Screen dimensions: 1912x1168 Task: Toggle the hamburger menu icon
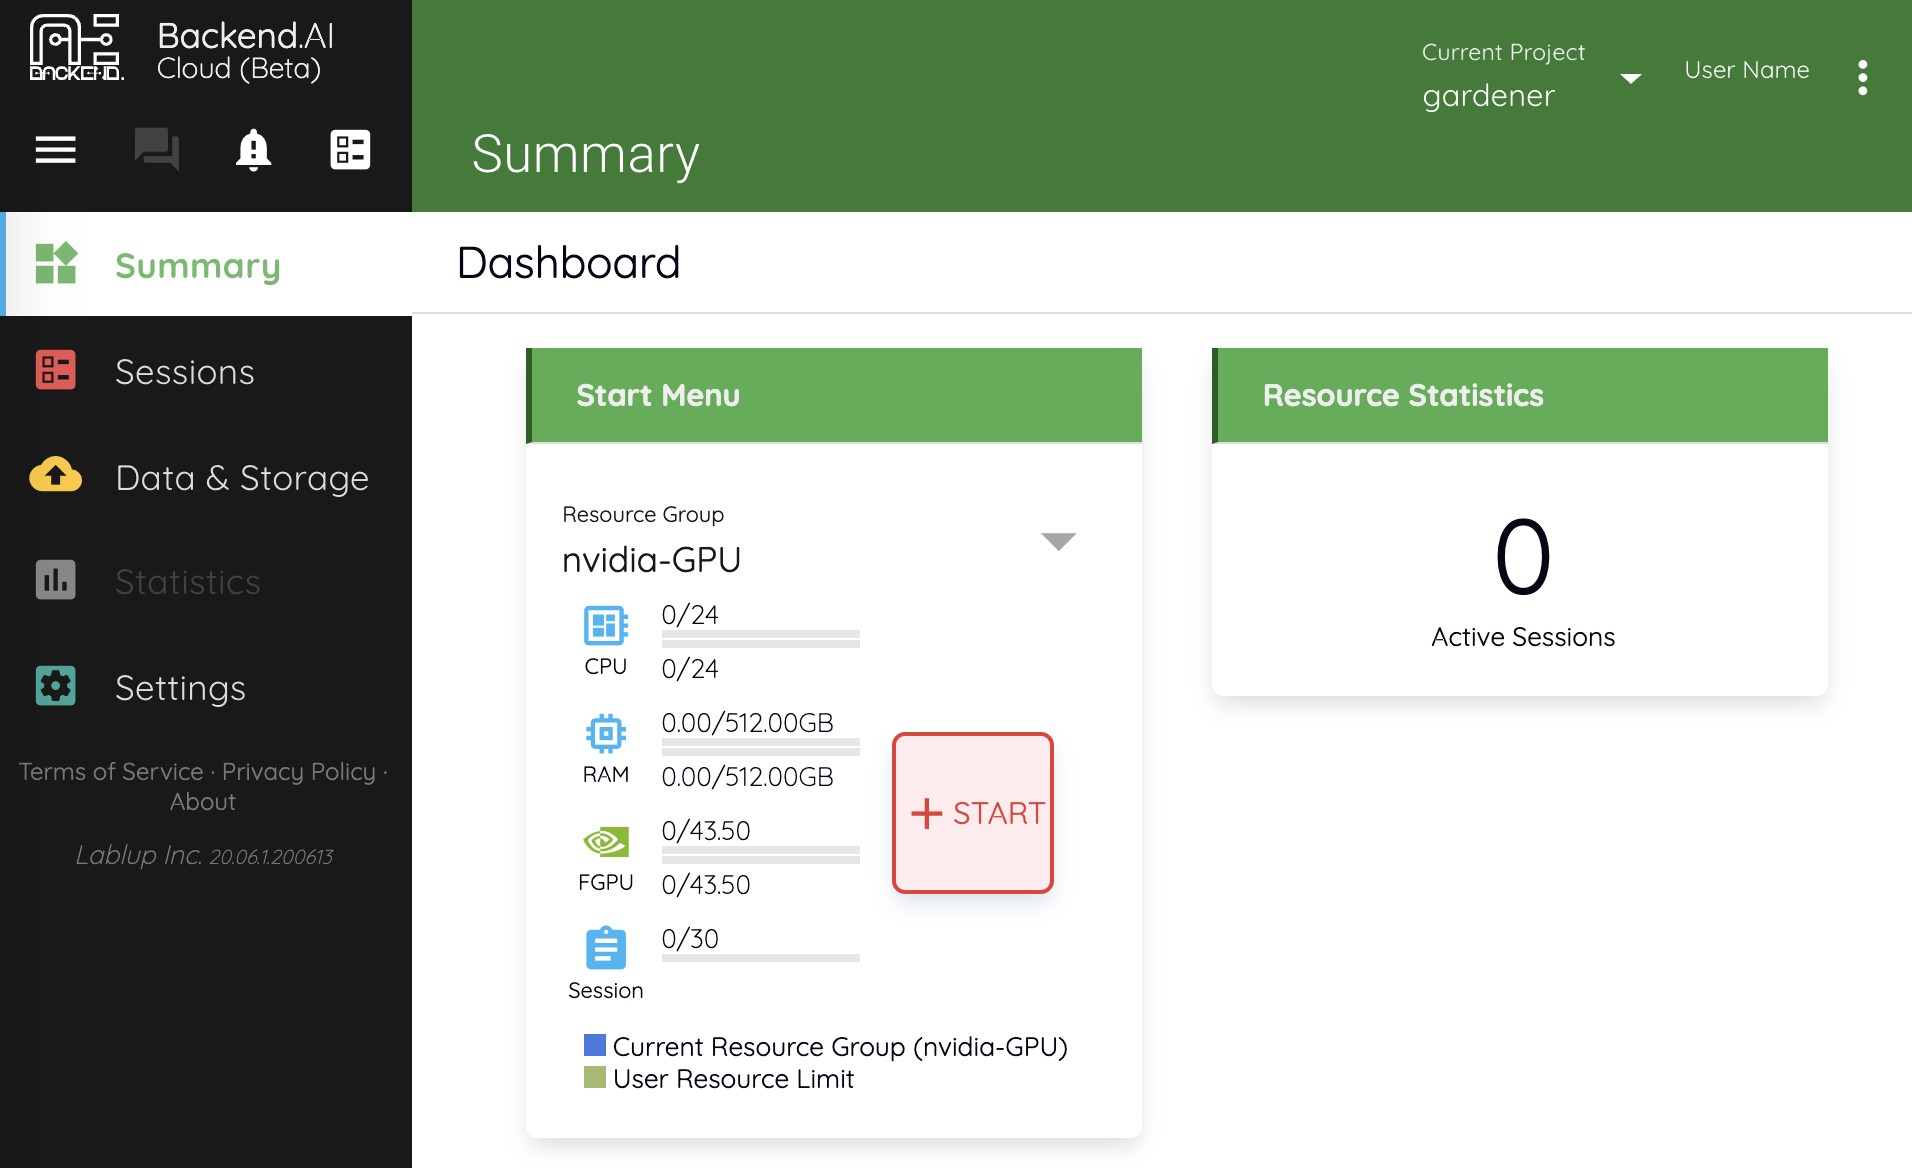[56, 150]
